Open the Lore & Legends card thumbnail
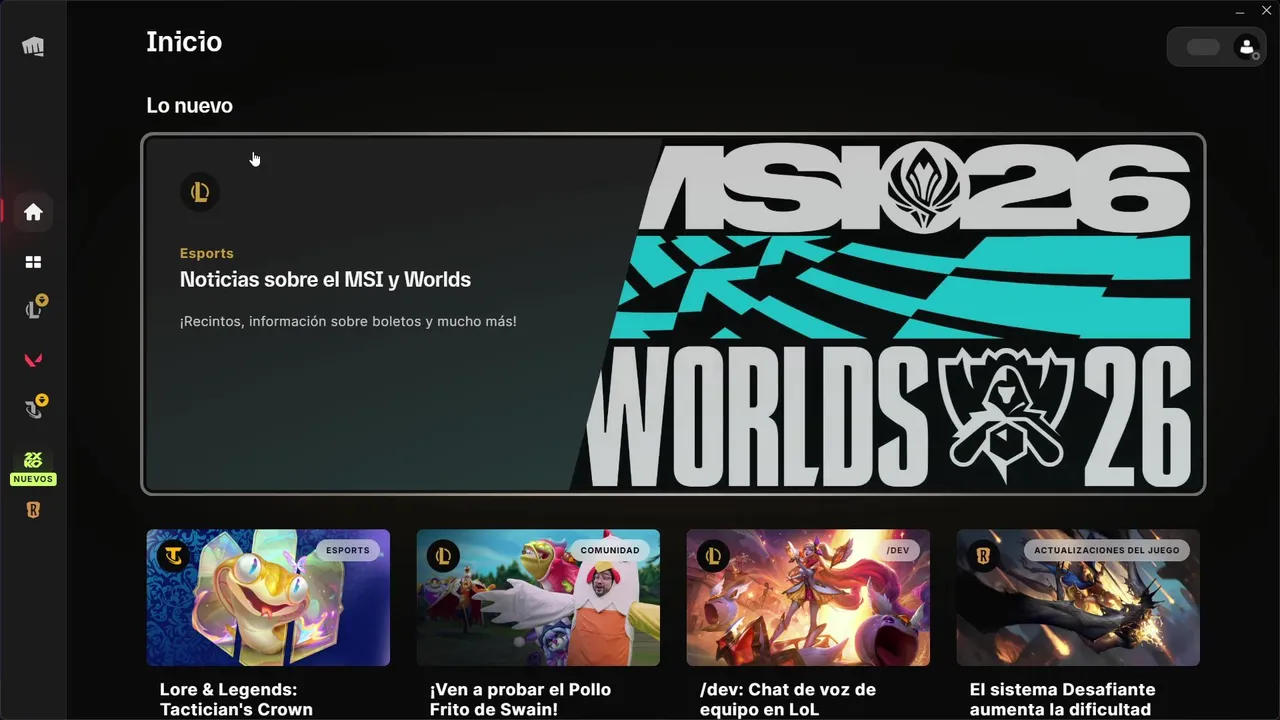The image size is (1280, 720). [x=268, y=598]
